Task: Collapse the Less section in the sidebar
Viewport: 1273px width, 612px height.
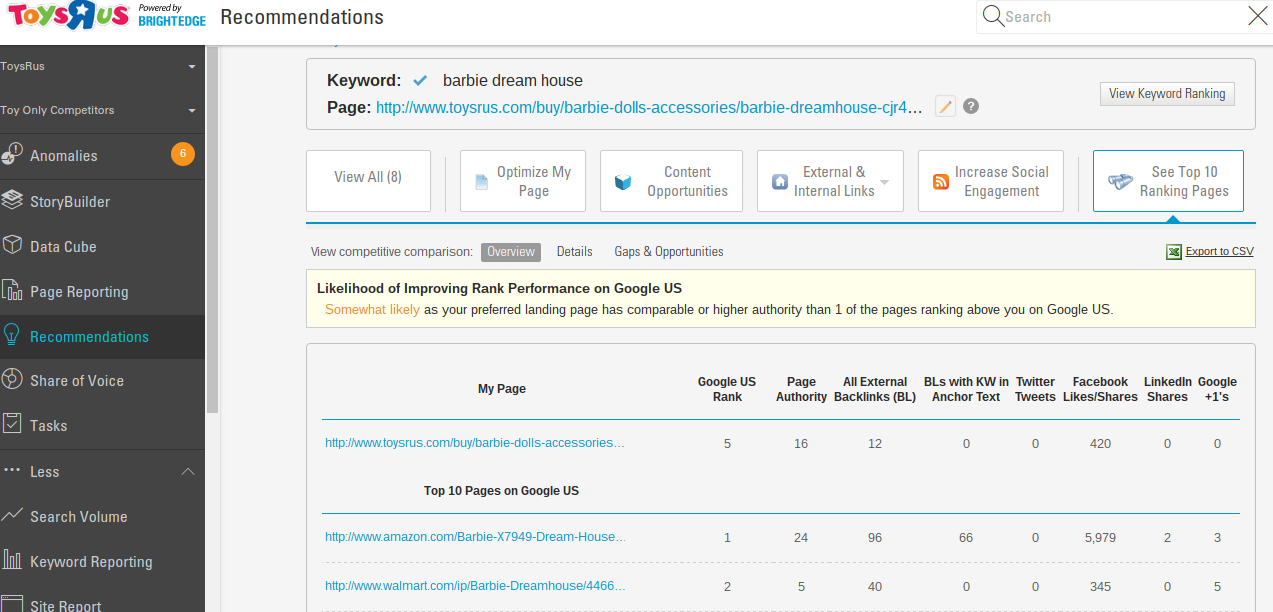Action: [188, 471]
